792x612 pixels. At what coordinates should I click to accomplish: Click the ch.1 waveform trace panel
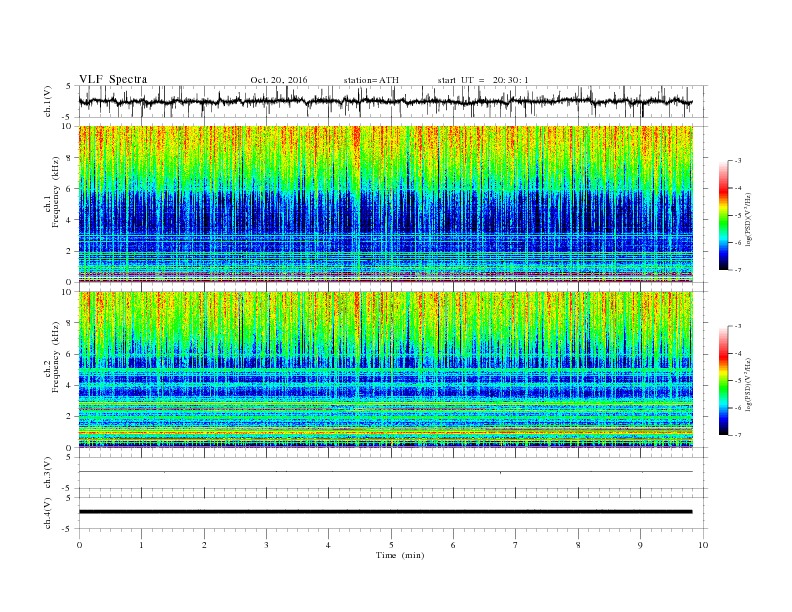[385, 101]
